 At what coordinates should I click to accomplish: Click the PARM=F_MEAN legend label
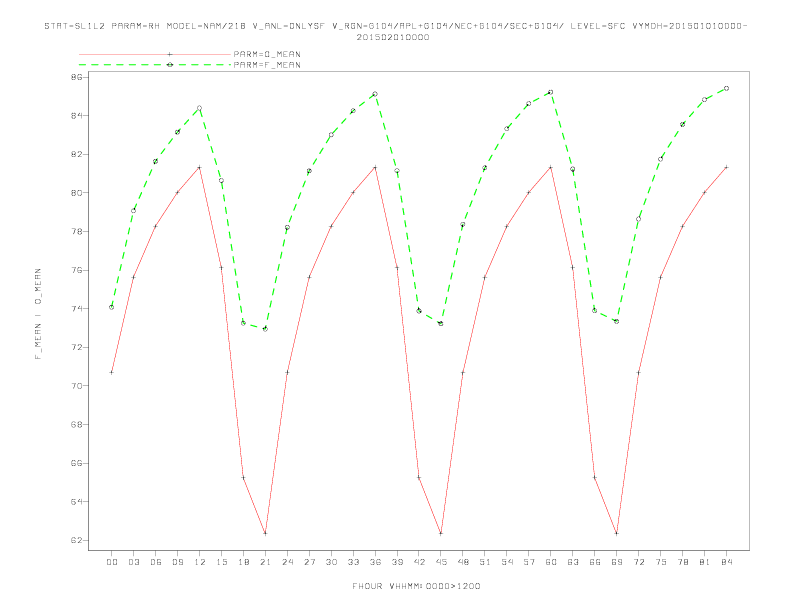click(x=267, y=65)
